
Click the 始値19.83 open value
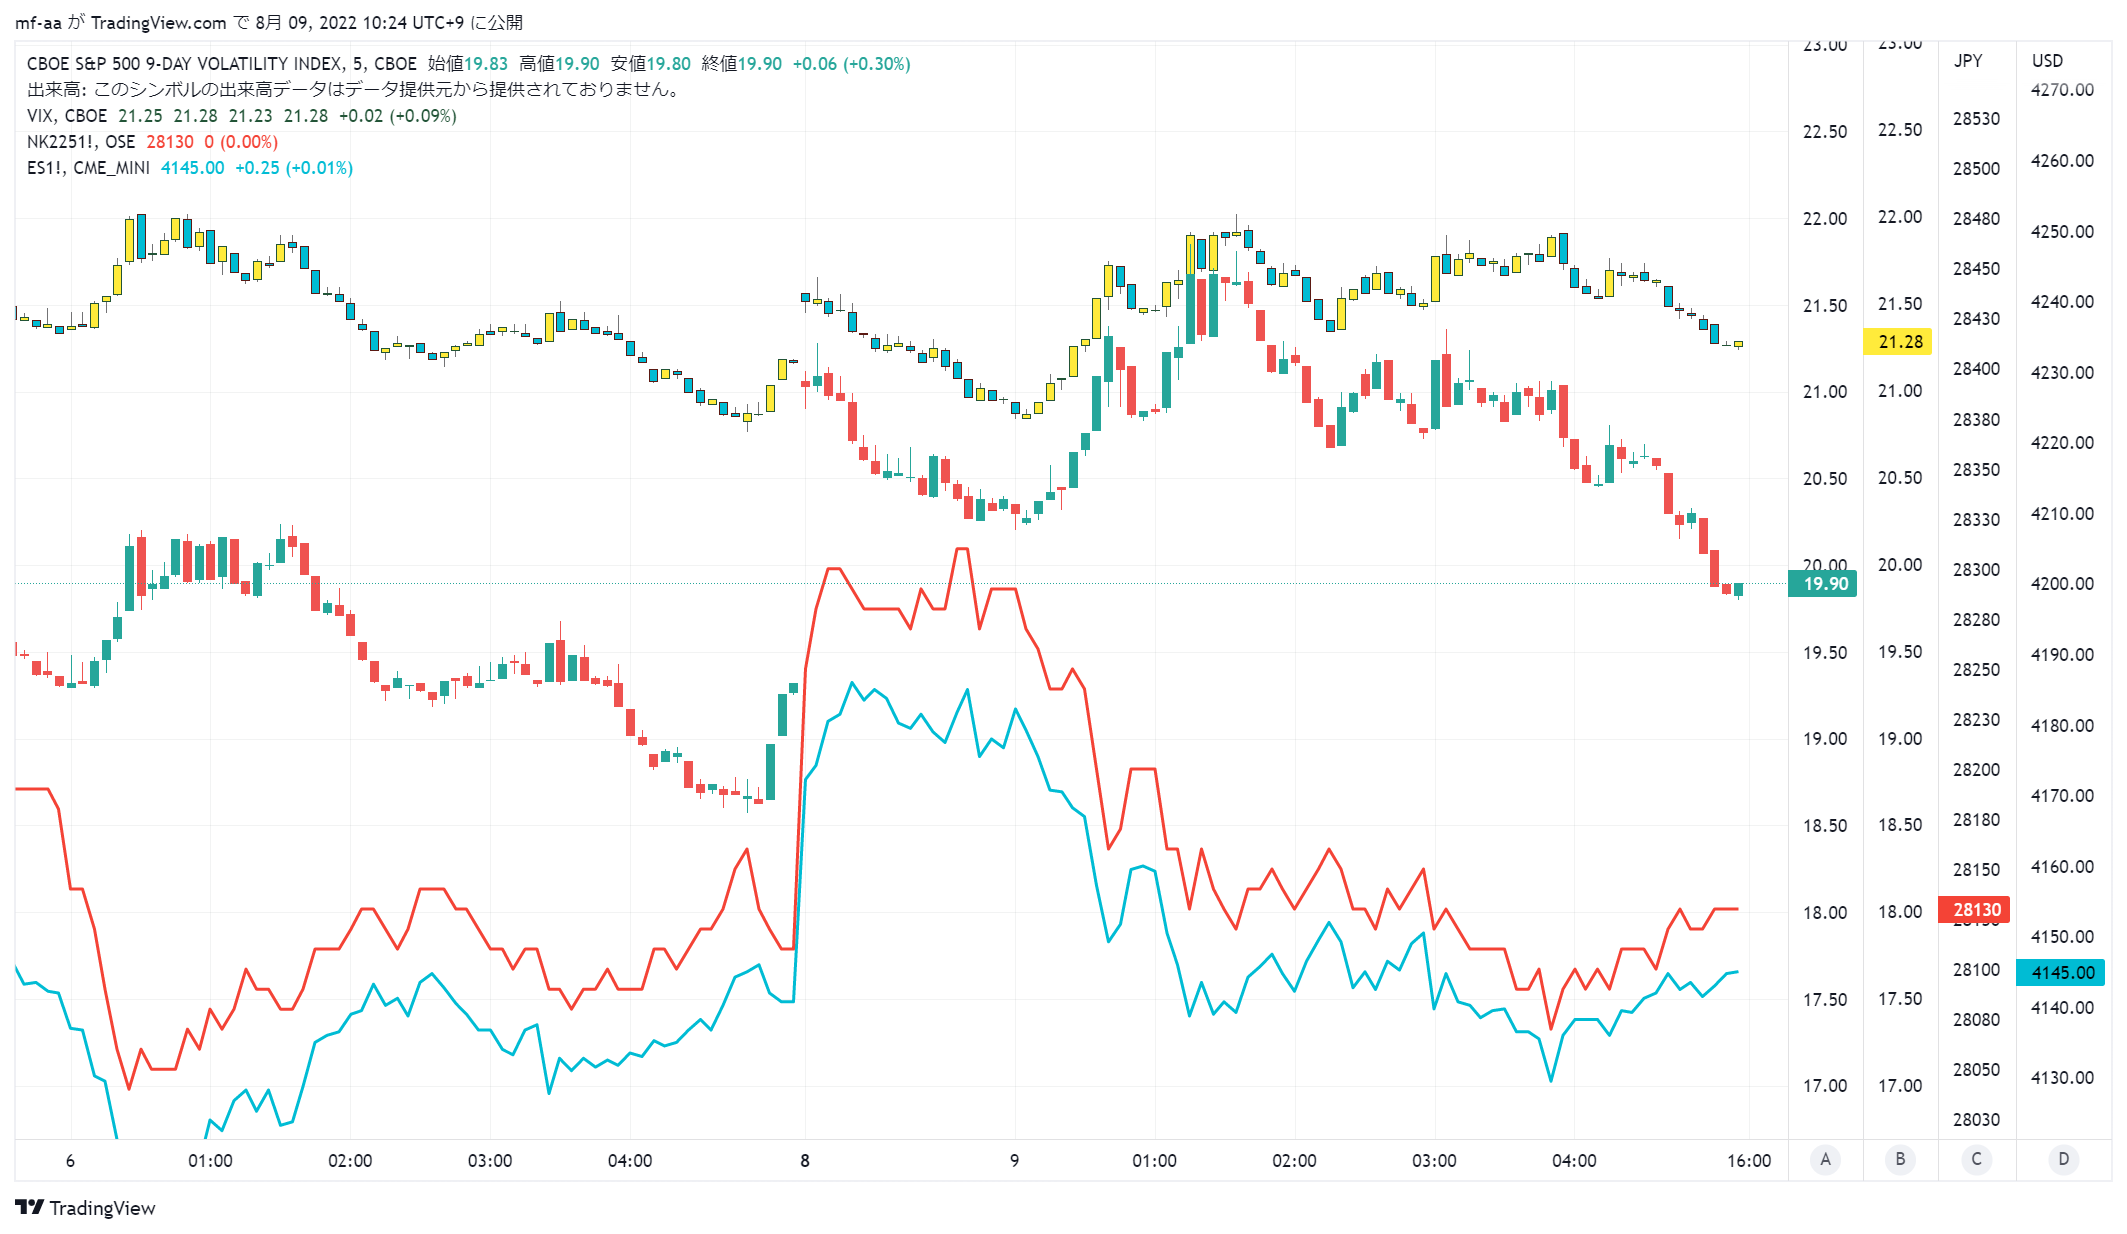click(x=468, y=64)
